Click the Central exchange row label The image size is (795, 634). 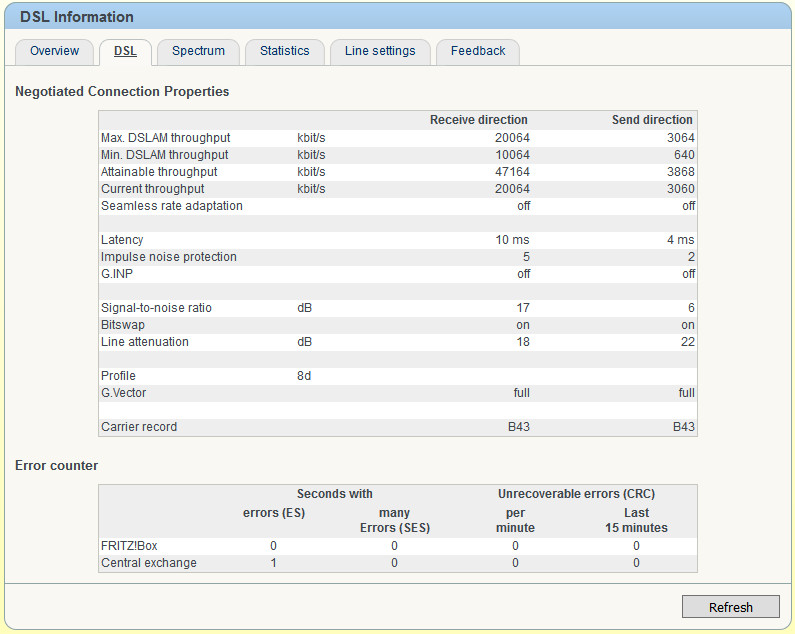[x=149, y=563]
